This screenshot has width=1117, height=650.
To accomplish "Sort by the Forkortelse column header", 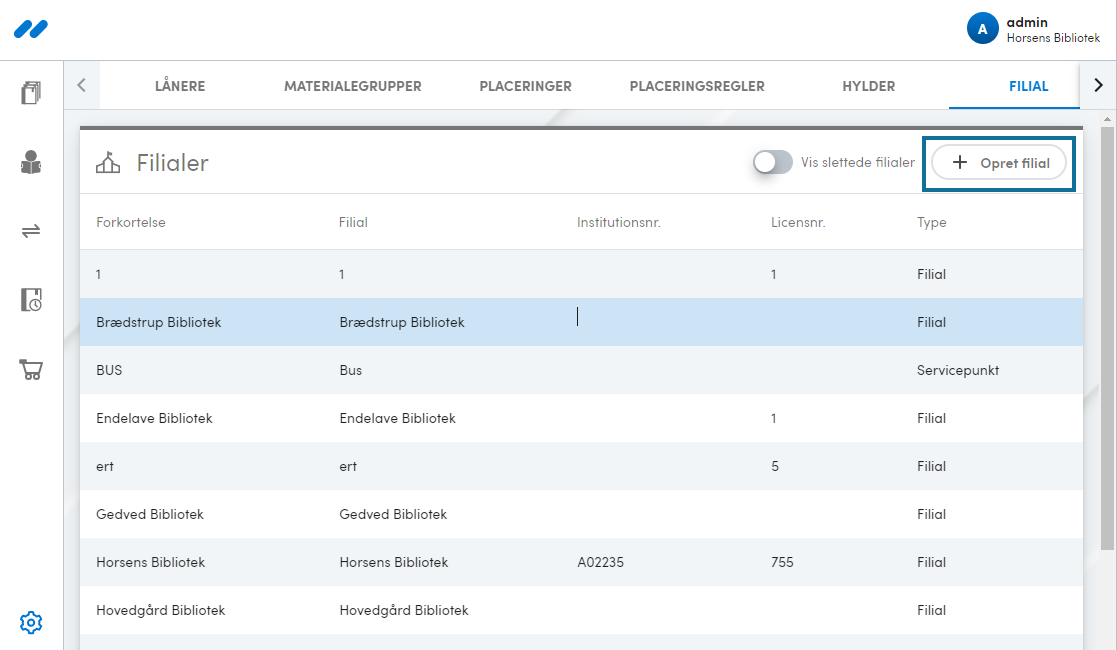I will coord(131,222).
